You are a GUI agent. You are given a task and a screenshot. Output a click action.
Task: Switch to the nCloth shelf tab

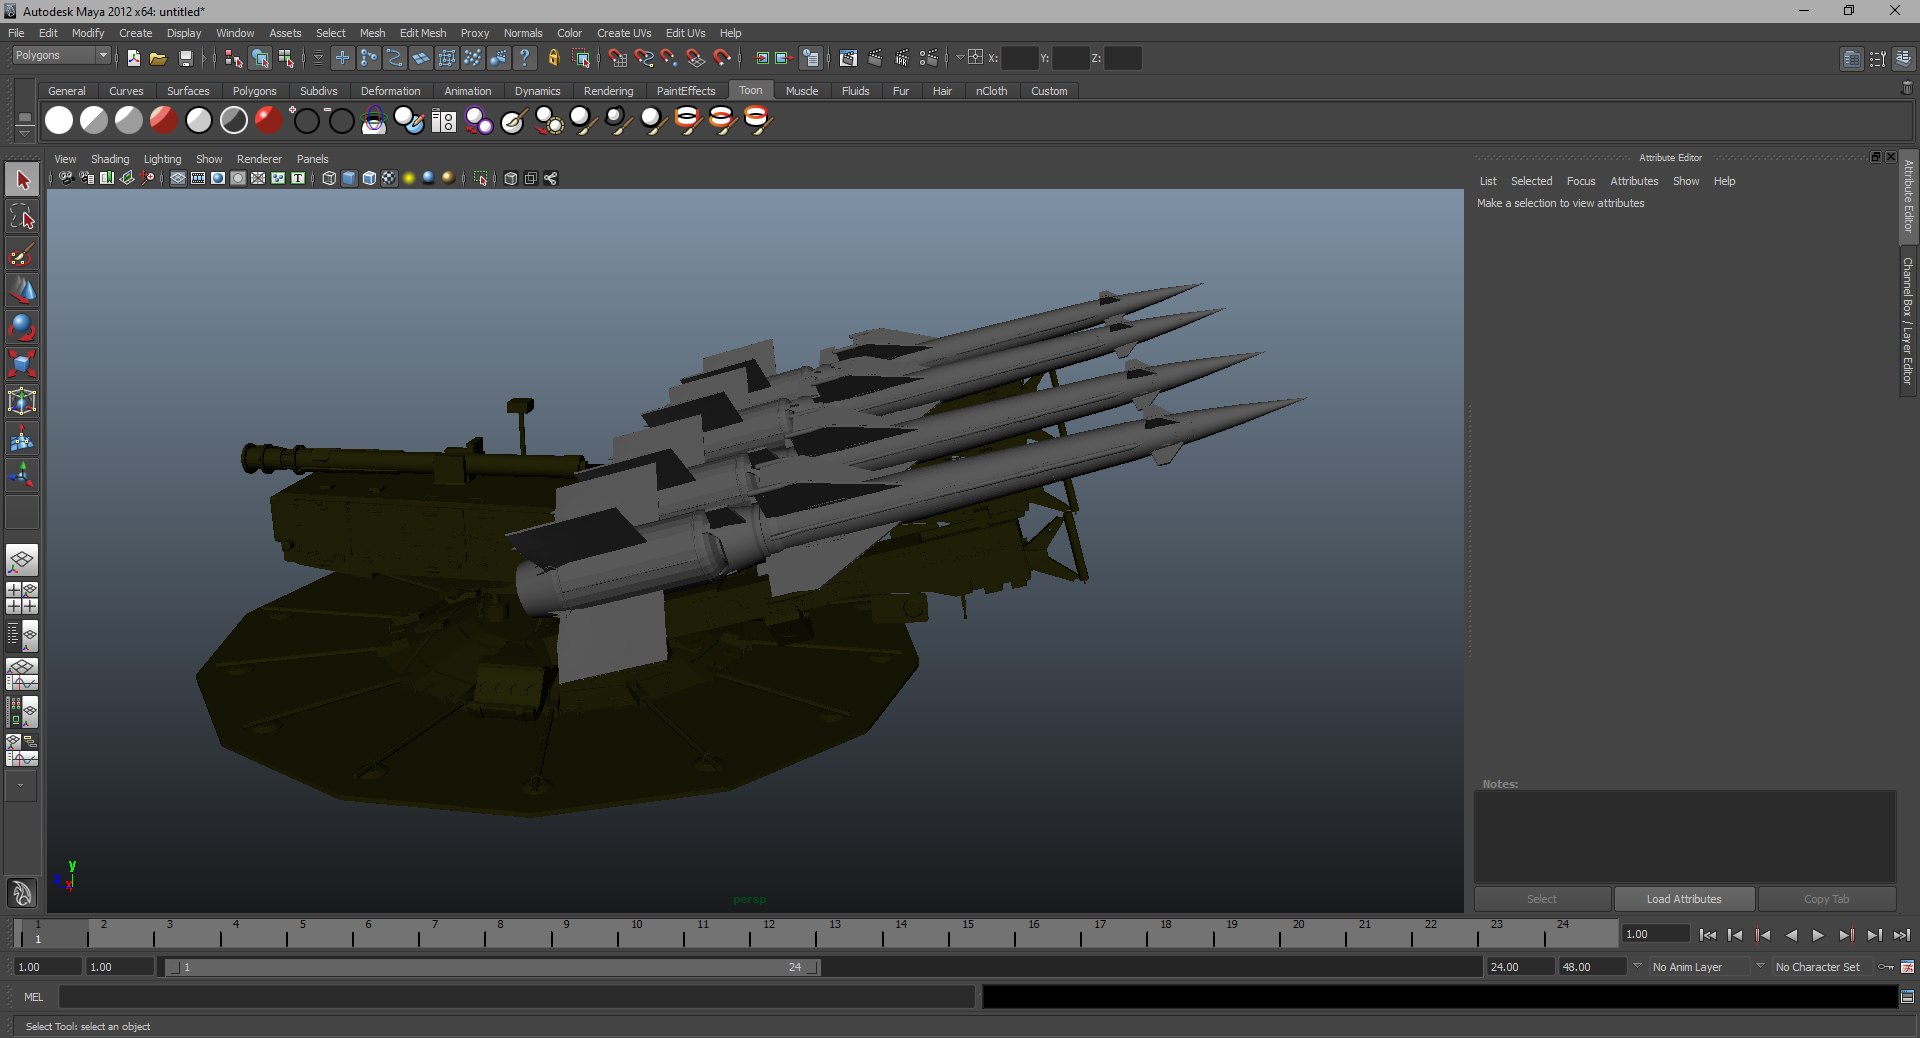pyautogui.click(x=991, y=91)
